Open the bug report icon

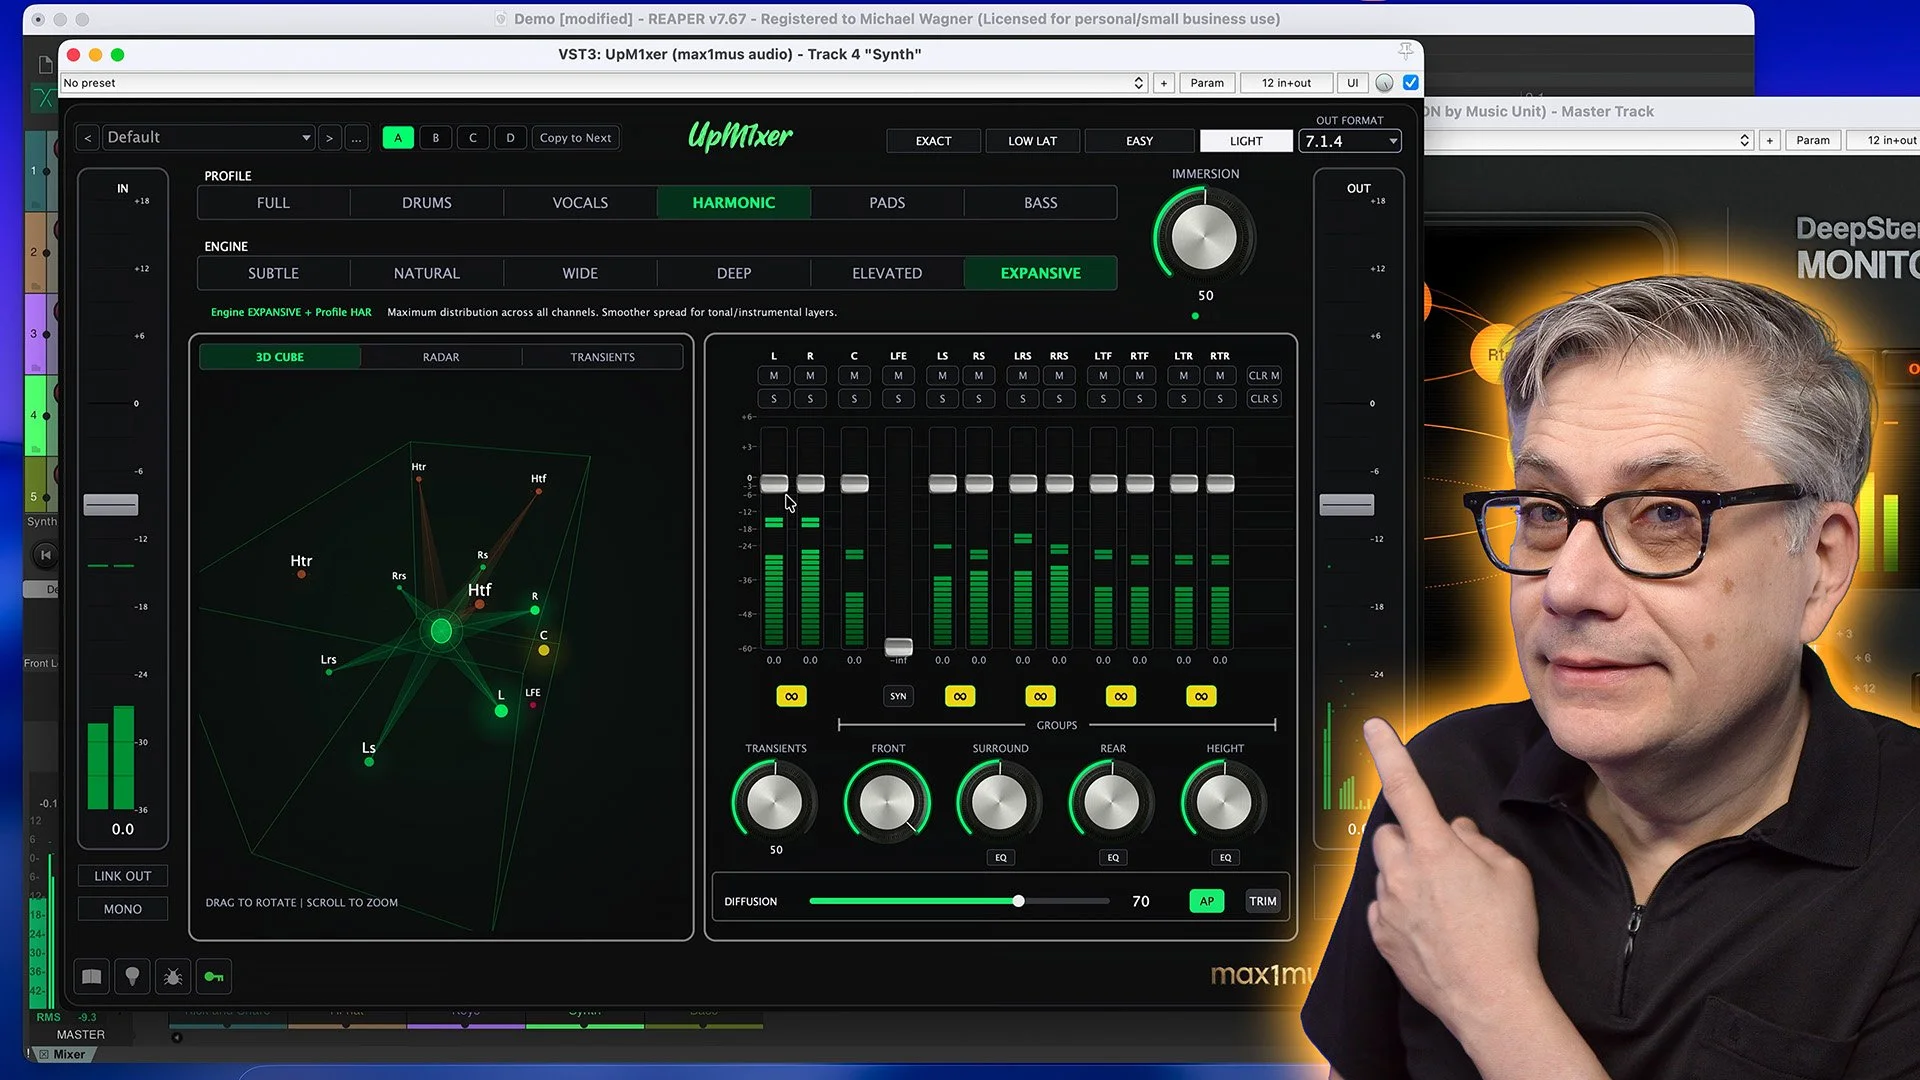click(x=172, y=976)
